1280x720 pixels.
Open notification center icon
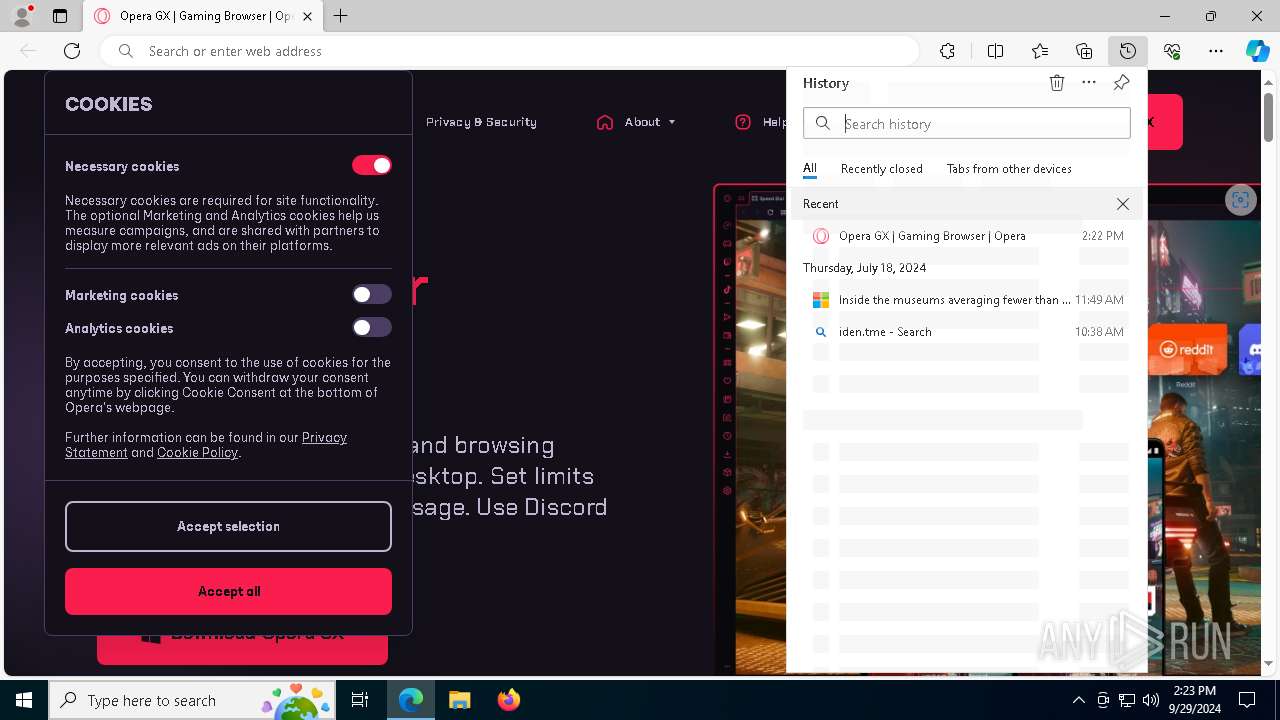(x=1247, y=700)
